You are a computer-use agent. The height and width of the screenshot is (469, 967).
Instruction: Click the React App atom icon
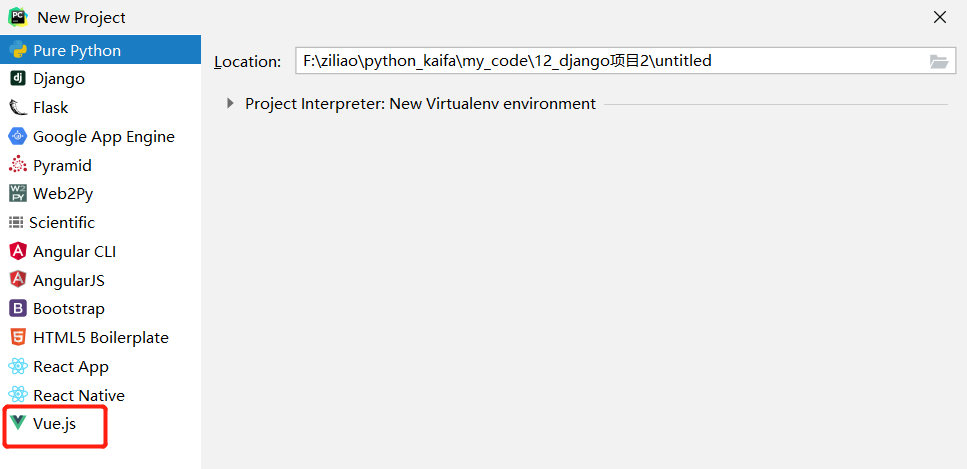click(18, 367)
